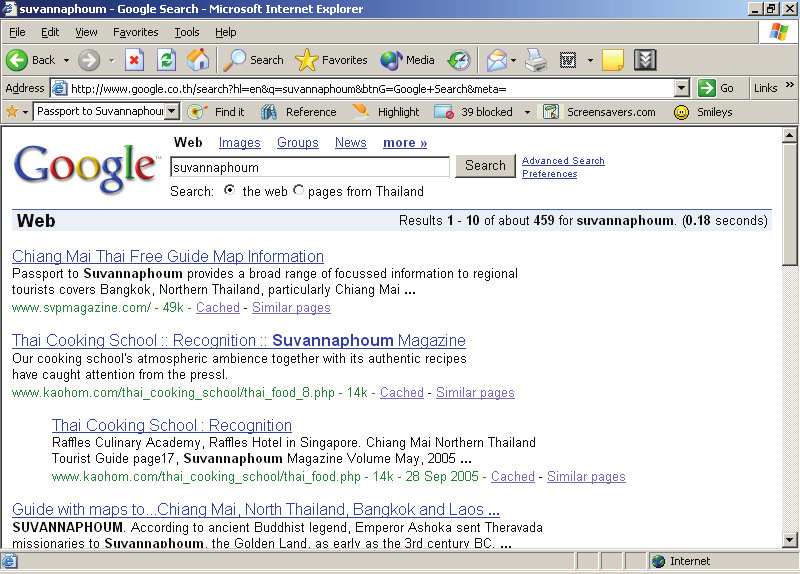This screenshot has height=574, width=800.
Task: Open the Help menu
Action: pos(226,32)
